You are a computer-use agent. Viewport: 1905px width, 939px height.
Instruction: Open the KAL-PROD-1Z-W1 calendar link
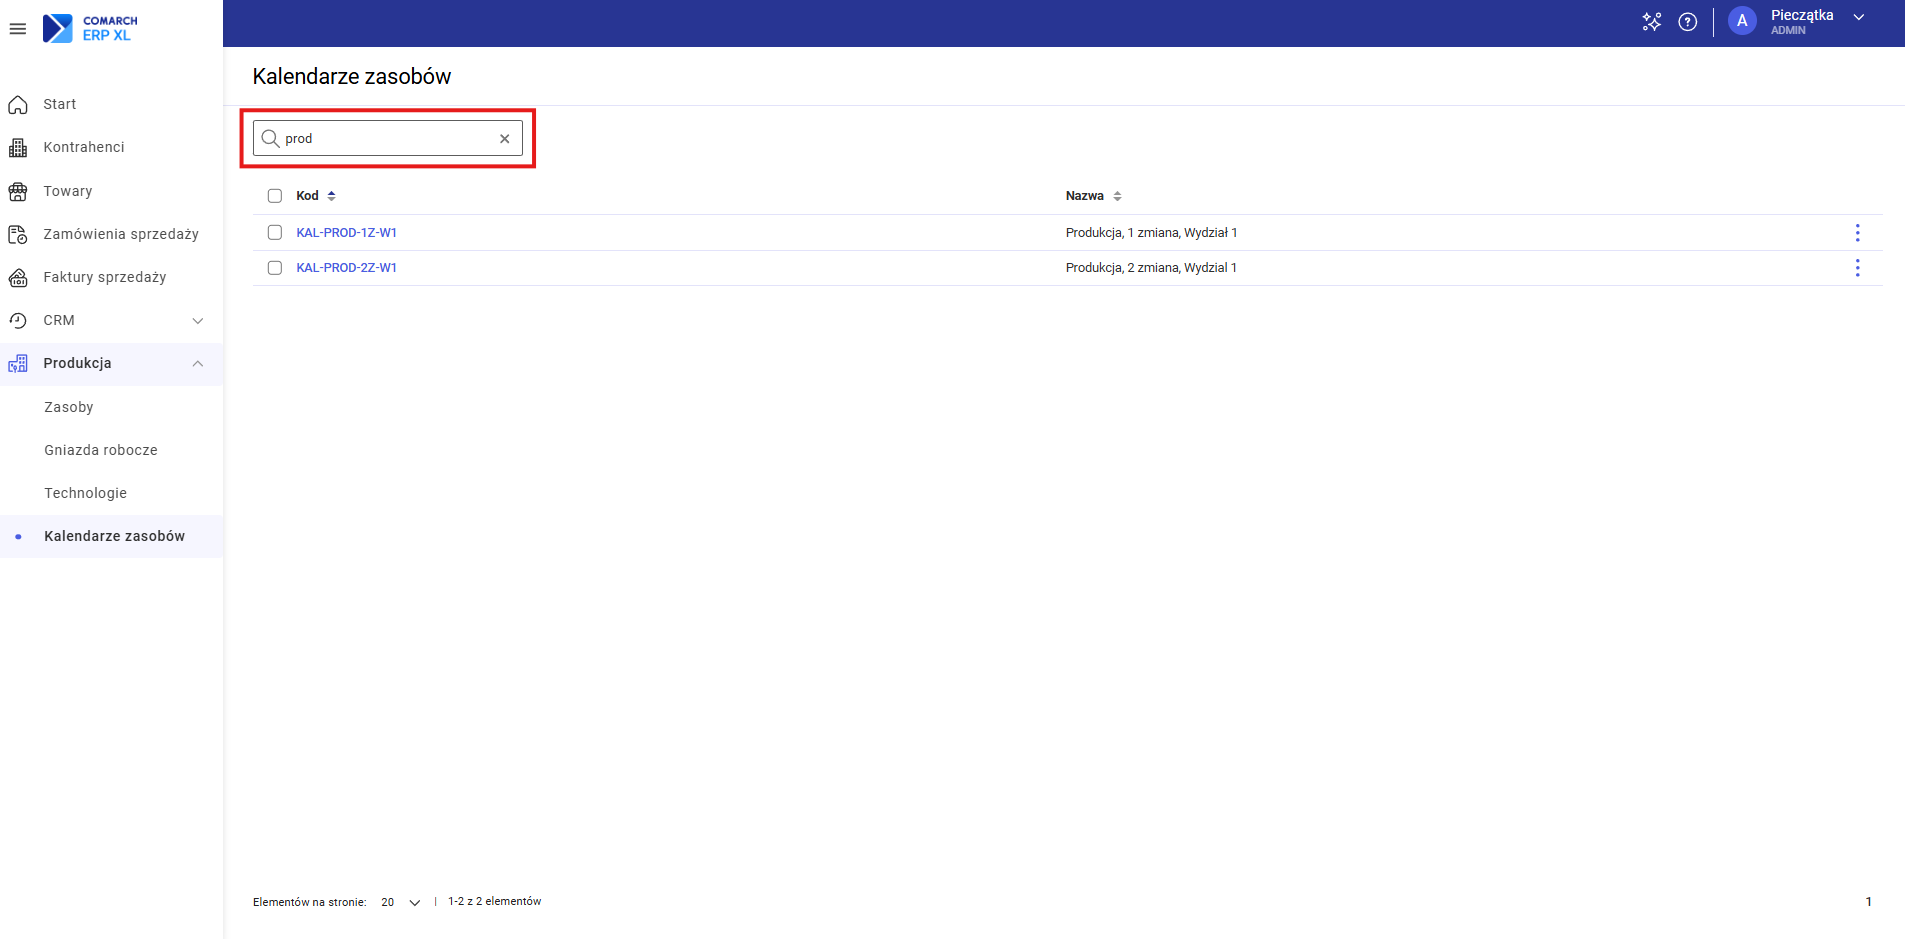(x=347, y=233)
